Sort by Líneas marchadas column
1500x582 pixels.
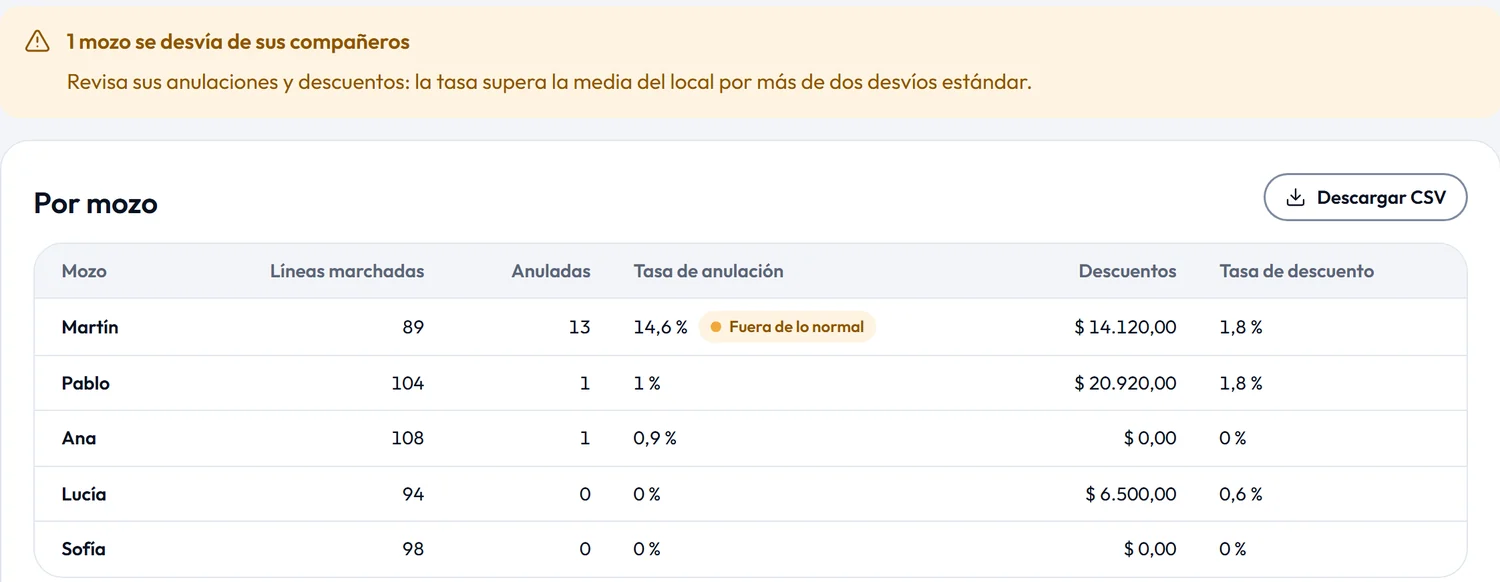click(x=347, y=271)
